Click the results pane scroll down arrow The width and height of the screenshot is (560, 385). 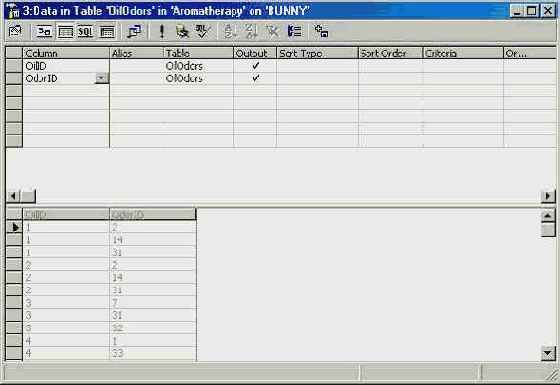tap(548, 354)
